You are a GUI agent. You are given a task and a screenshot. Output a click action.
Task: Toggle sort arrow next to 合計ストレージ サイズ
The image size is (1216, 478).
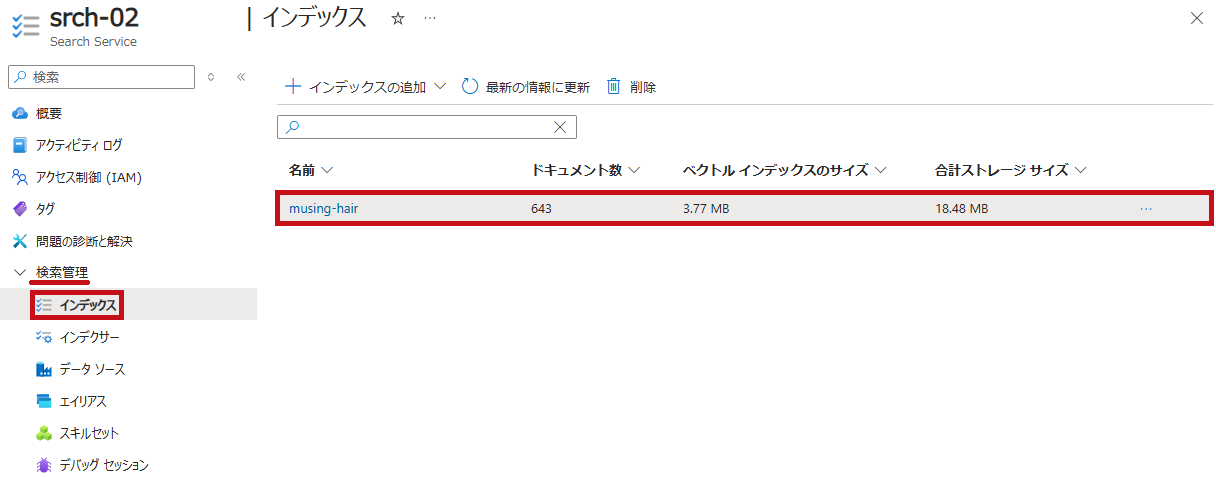tap(1080, 171)
